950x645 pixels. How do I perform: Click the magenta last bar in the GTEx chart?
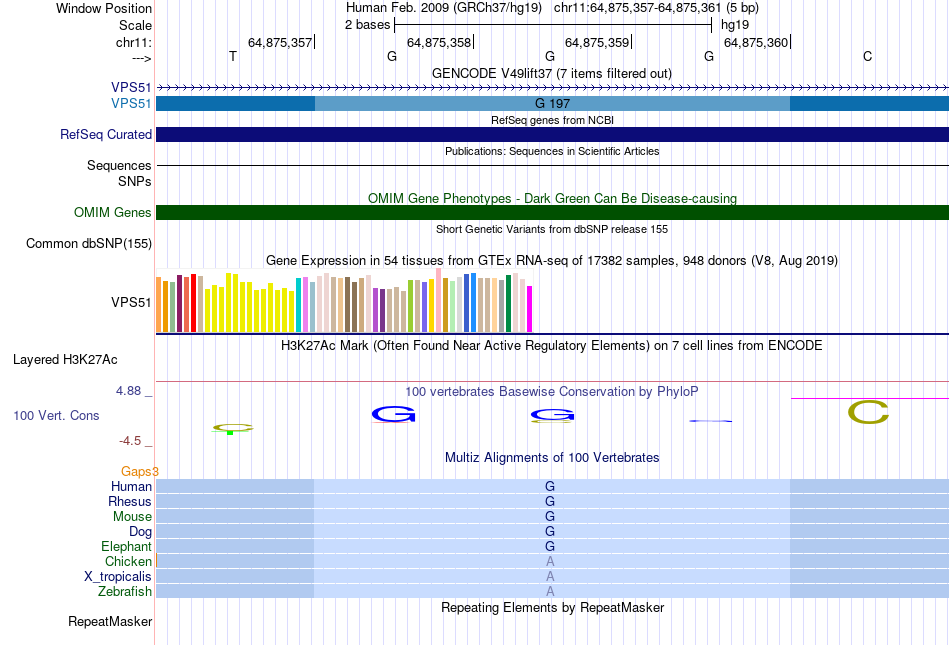tap(530, 309)
